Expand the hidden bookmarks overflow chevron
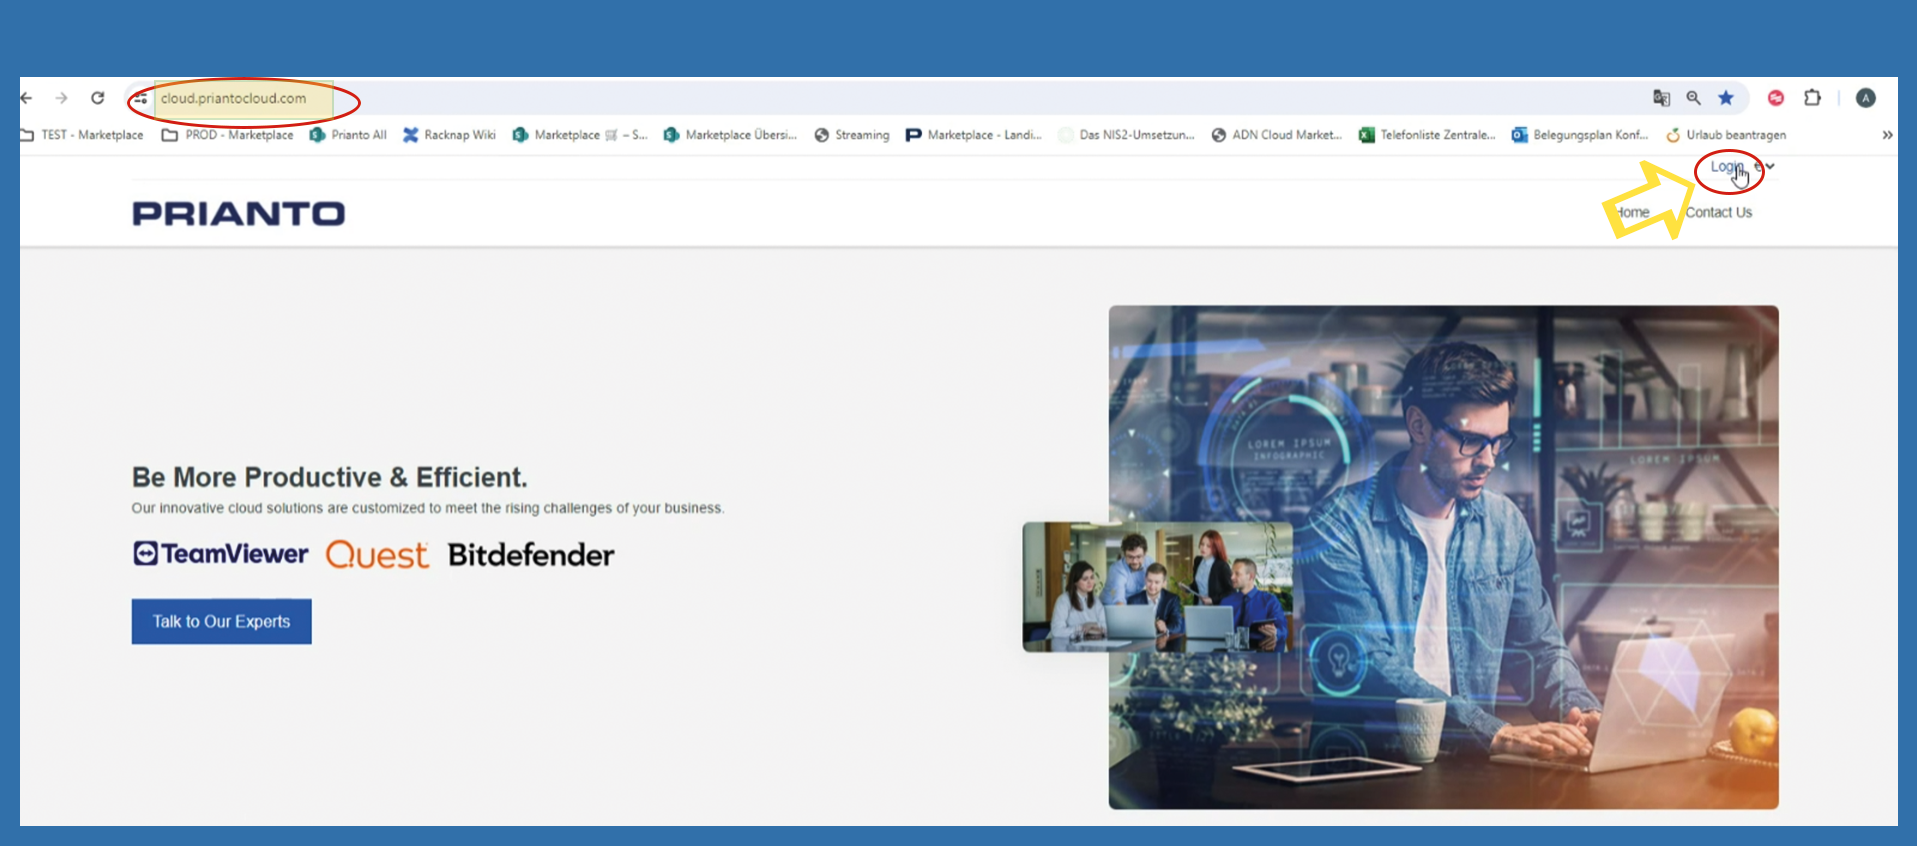 coord(1887,135)
